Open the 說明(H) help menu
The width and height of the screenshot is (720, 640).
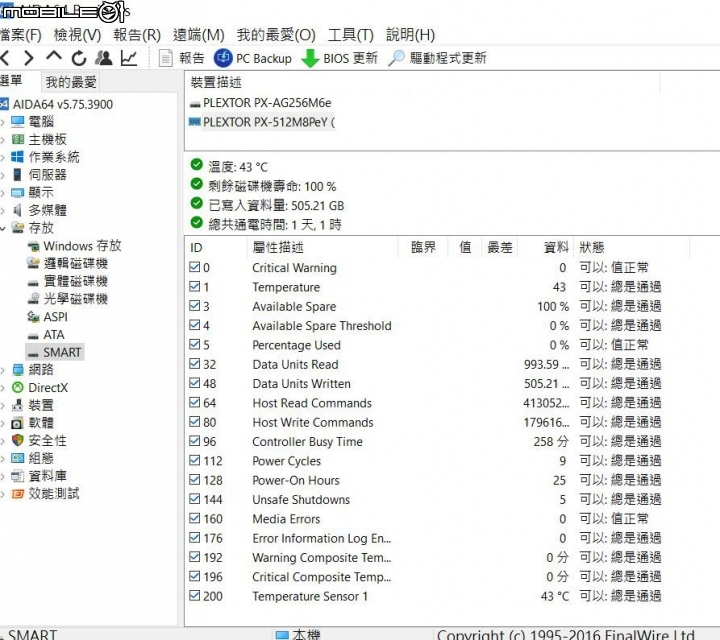pyautogui.click(x=411, y=34)
